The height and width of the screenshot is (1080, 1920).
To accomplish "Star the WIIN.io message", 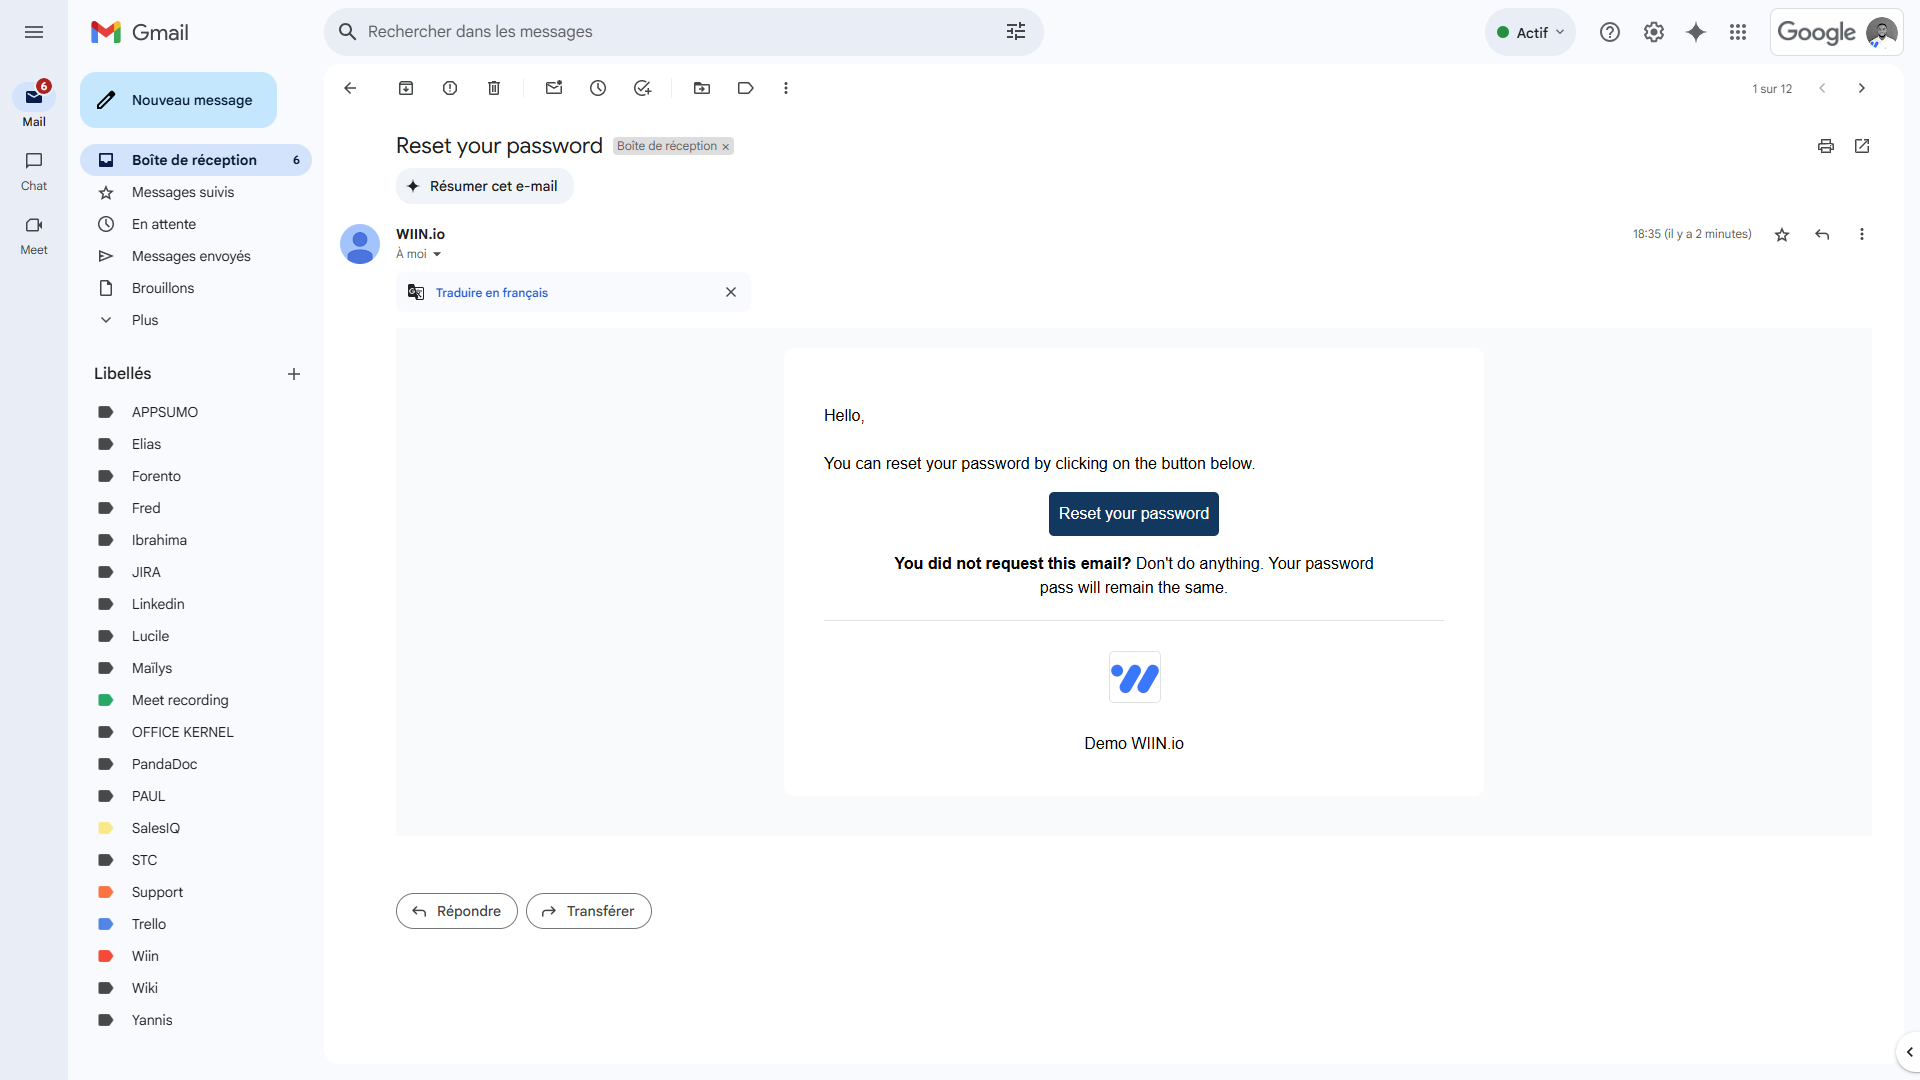I will [x=1782, y=234].
